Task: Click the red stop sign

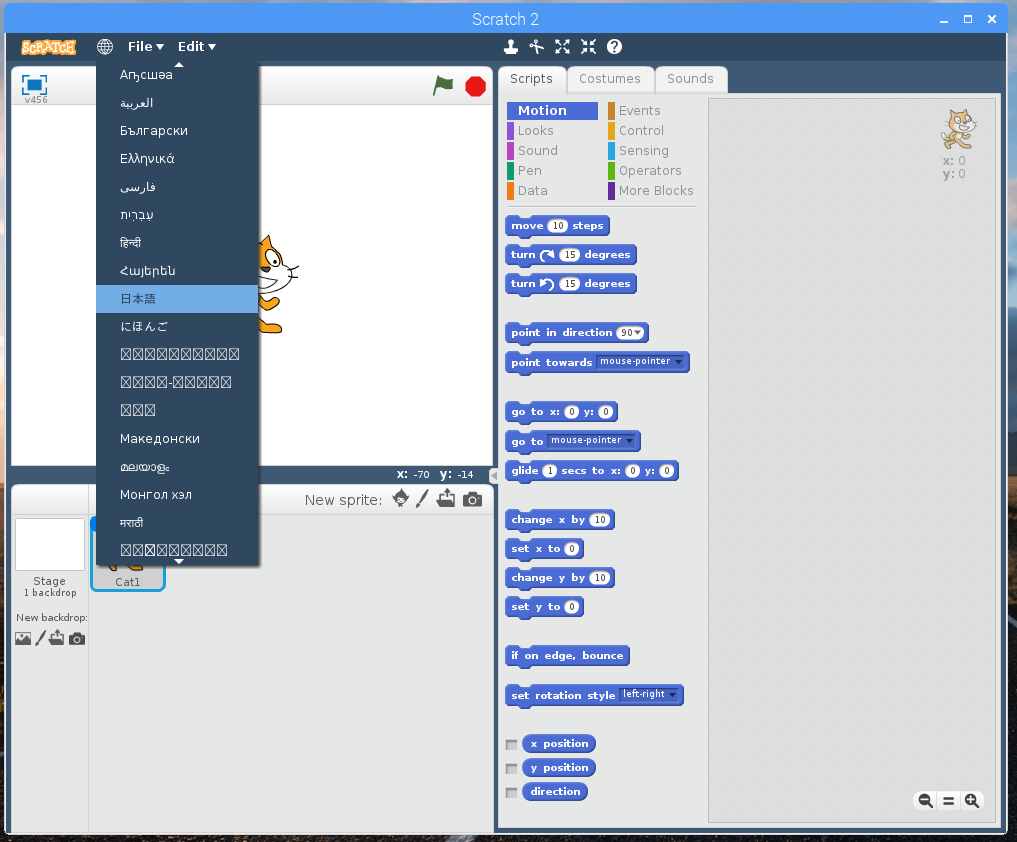Action: pyautogui.click(x=475, y=86)
